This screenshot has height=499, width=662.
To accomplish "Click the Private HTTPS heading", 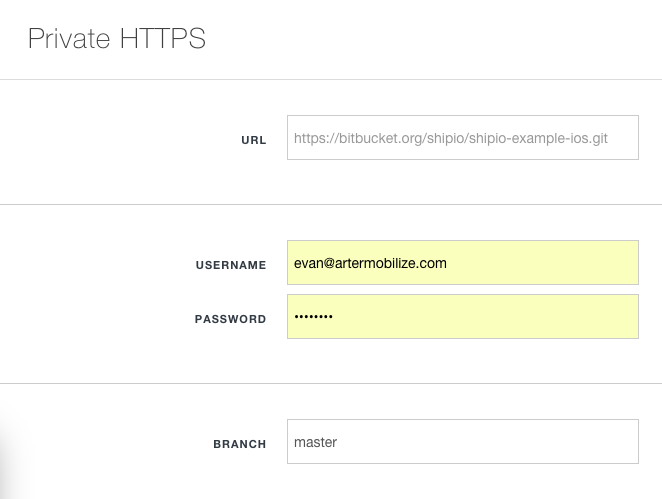I will click(117, 39).
